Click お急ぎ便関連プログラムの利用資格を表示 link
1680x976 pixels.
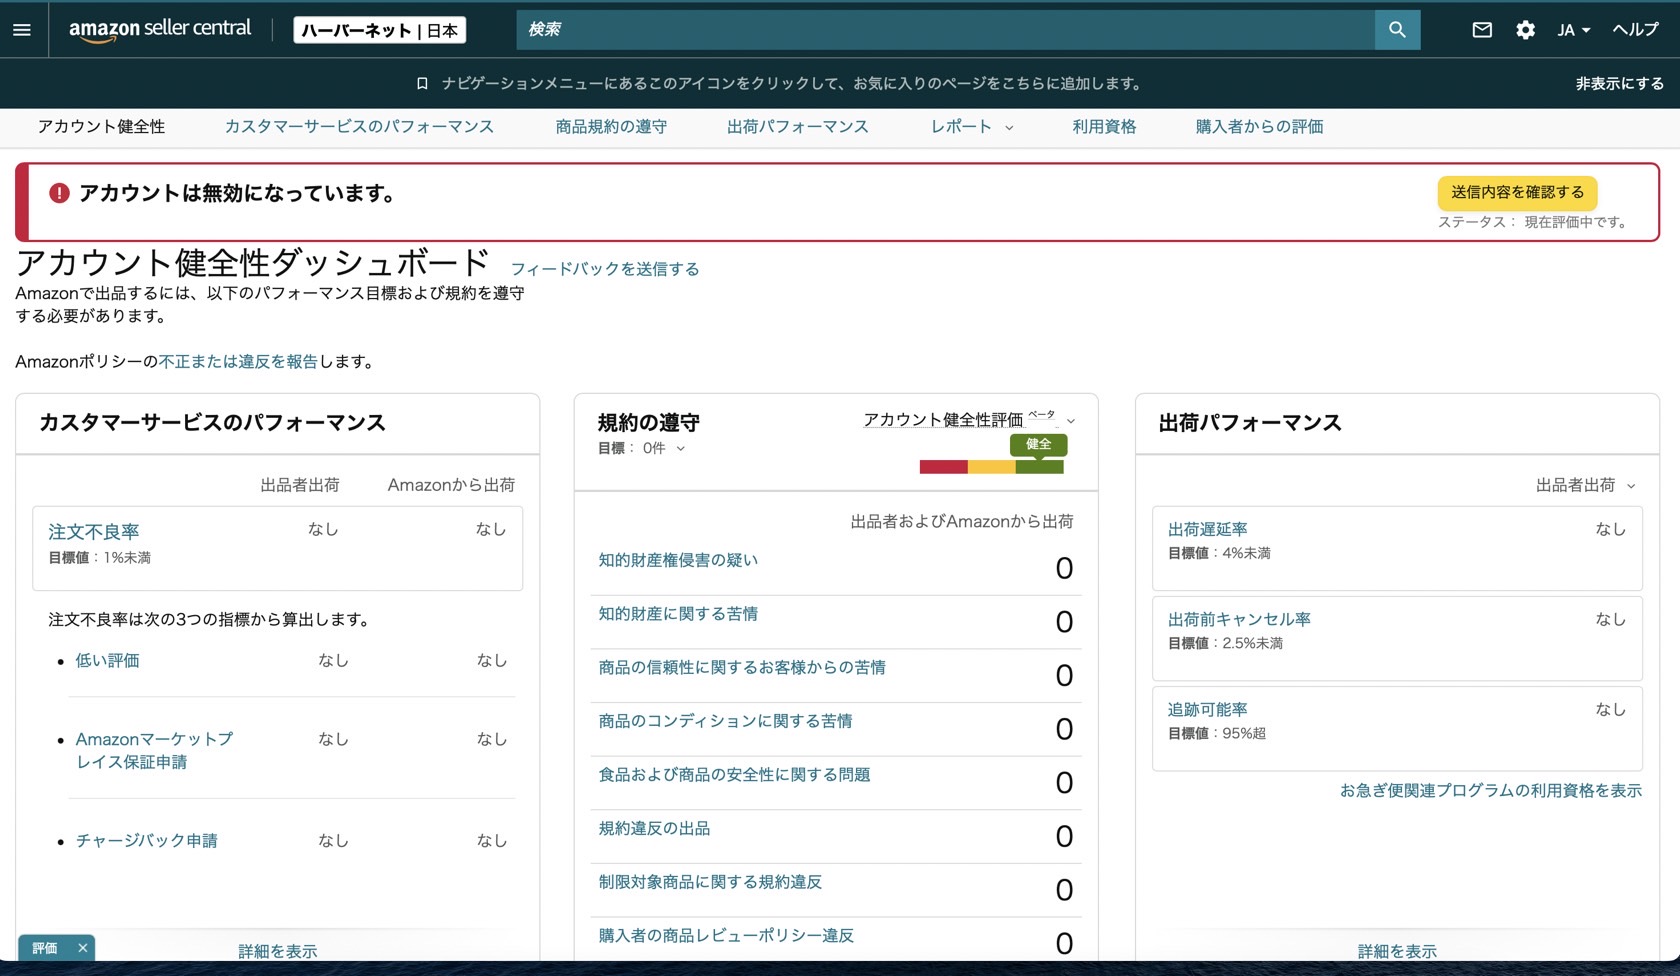click(x=1490, y=790)
